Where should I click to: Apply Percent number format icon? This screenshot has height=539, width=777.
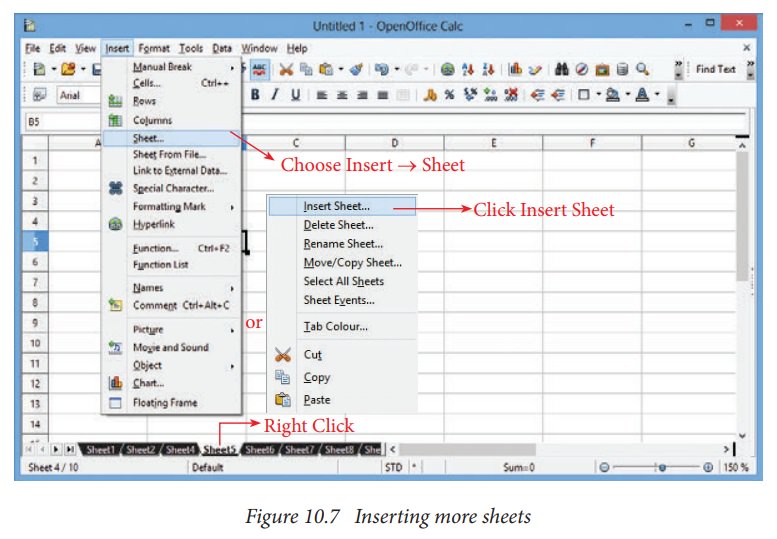click(449, 95)
